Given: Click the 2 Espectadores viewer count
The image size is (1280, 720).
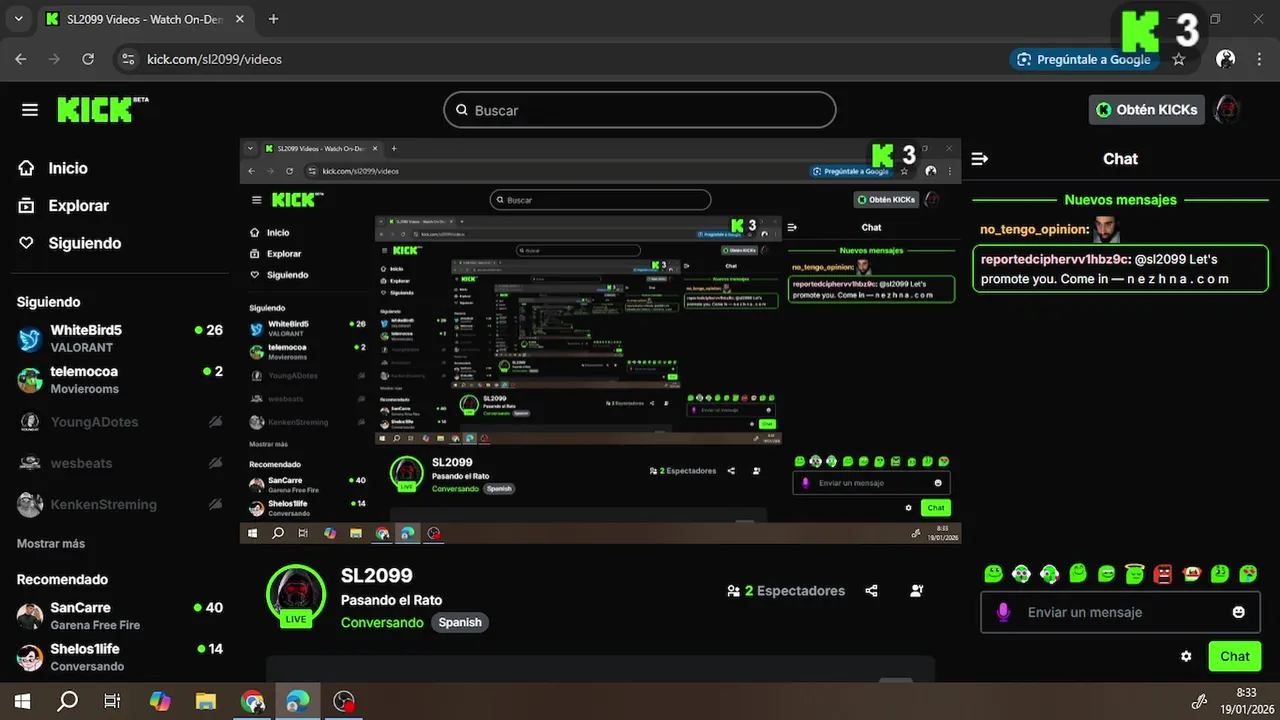Looking at the screenshot, I should pyautogui.click(x=786, y=591).
